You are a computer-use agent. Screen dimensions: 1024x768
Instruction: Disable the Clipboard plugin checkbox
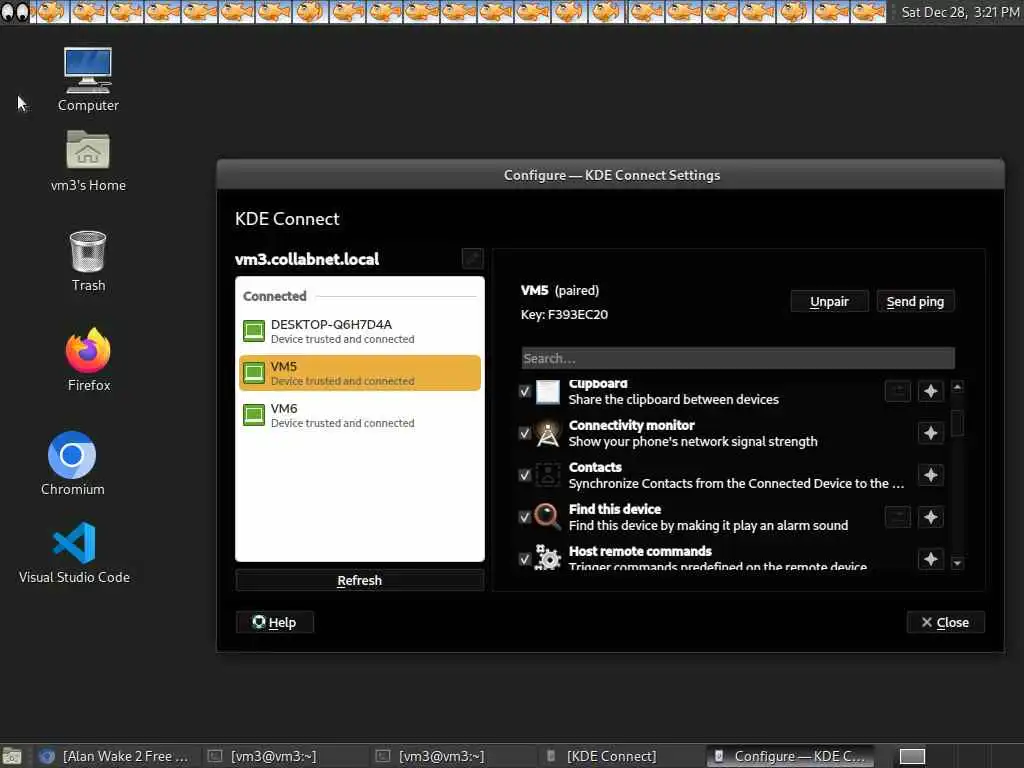click(x=524, y=391)
